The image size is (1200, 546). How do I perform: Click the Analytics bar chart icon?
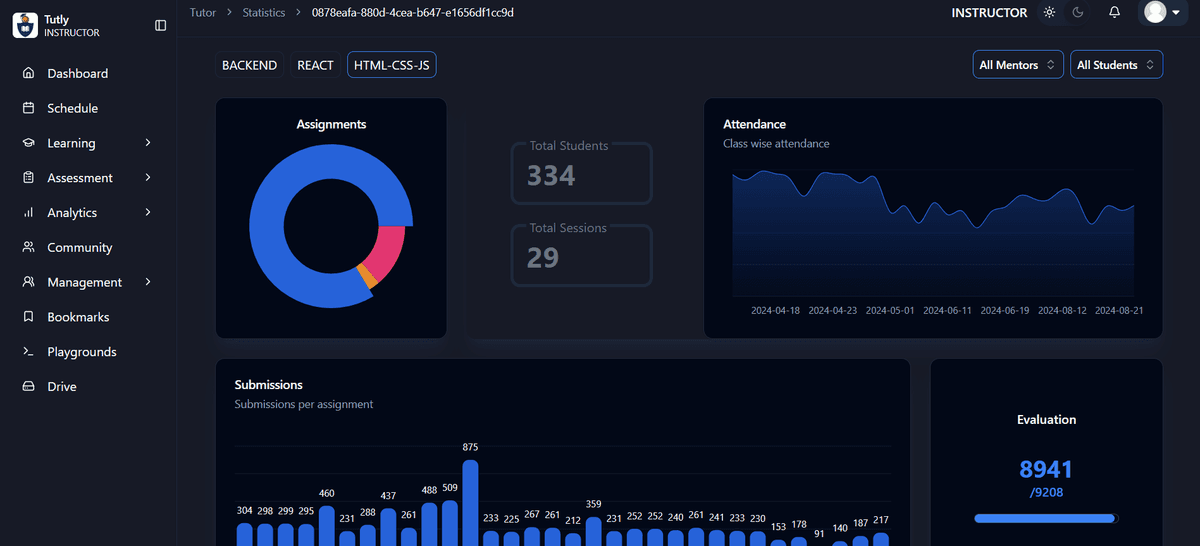tap(28, 213)
